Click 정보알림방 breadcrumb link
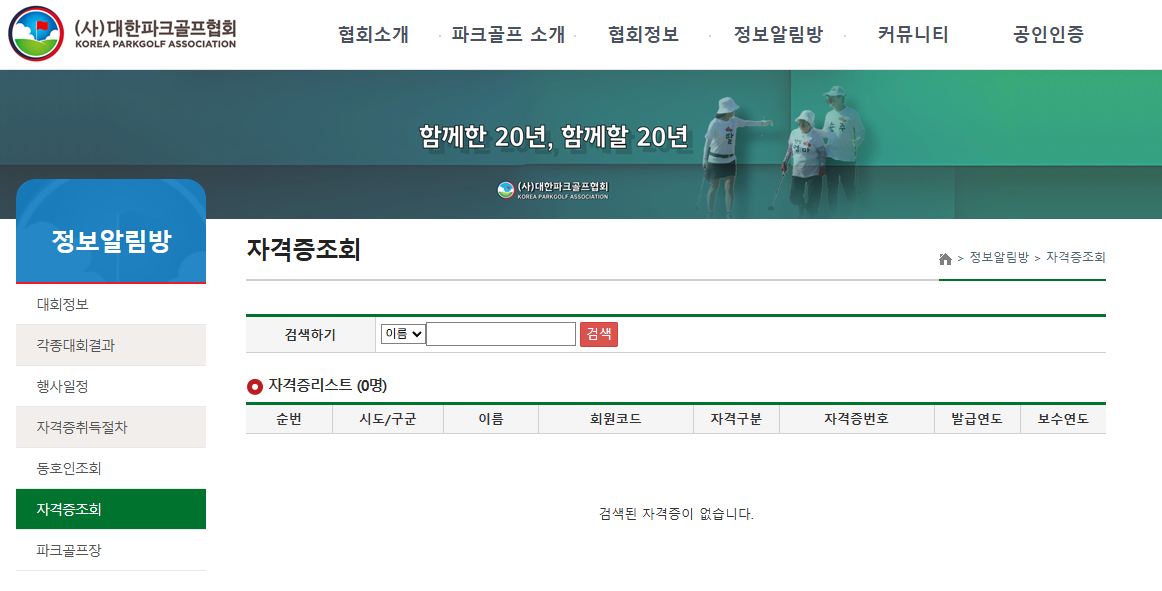 pyautogui.click(x=998, y=258)
